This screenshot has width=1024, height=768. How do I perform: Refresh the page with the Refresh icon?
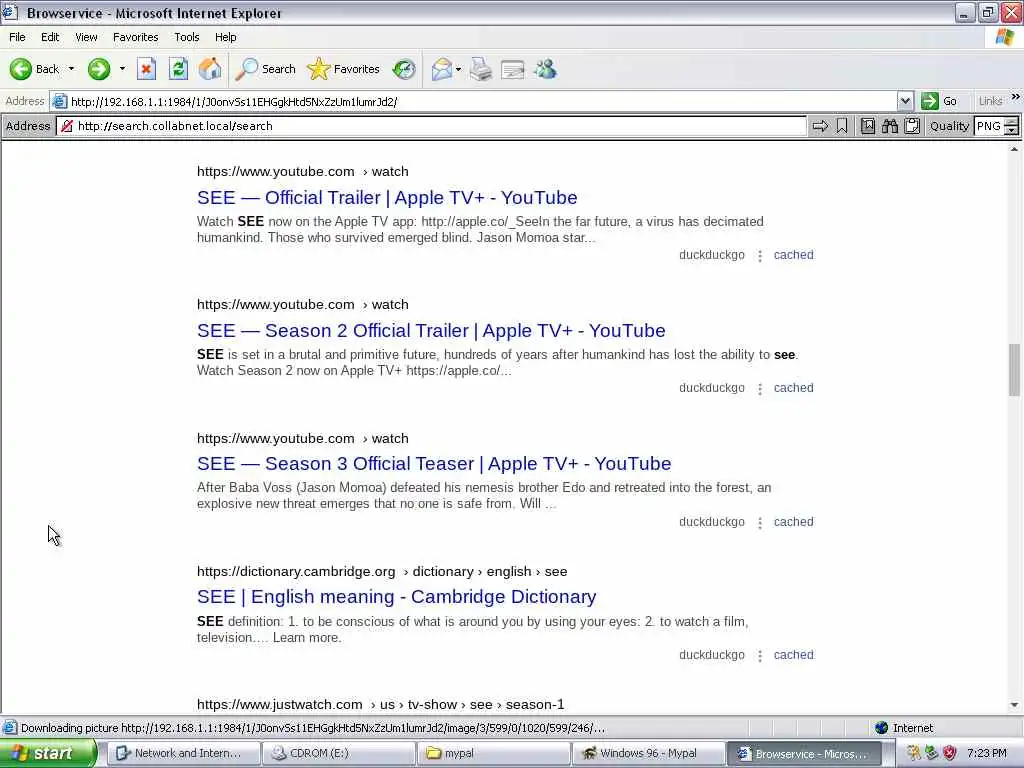178,69
